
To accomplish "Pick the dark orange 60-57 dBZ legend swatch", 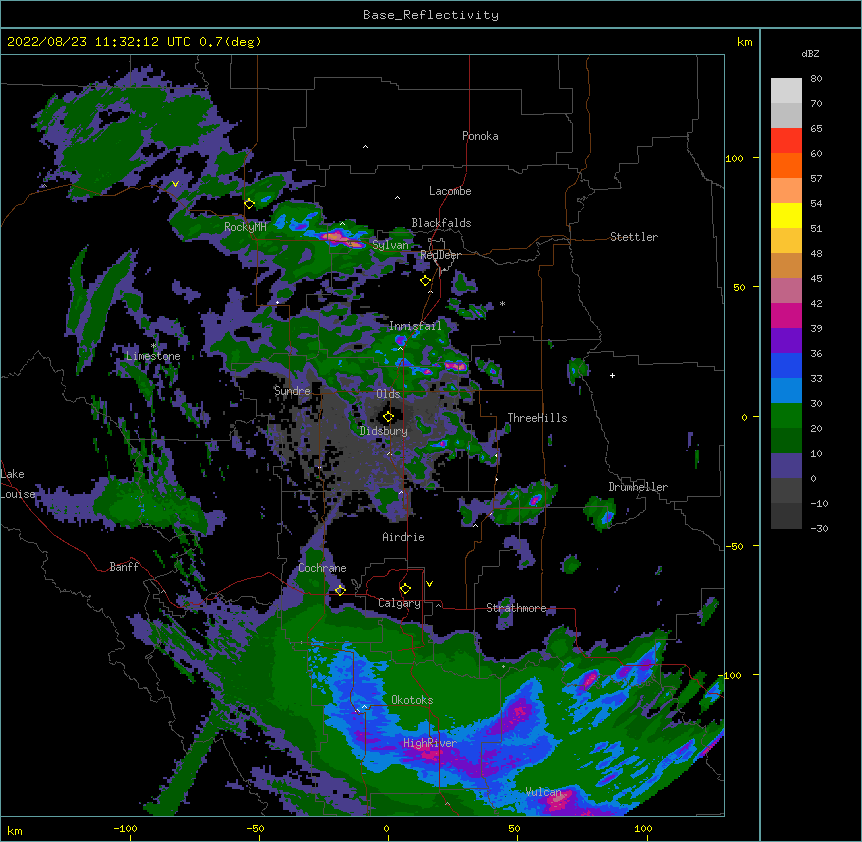I will pos(786,165).
